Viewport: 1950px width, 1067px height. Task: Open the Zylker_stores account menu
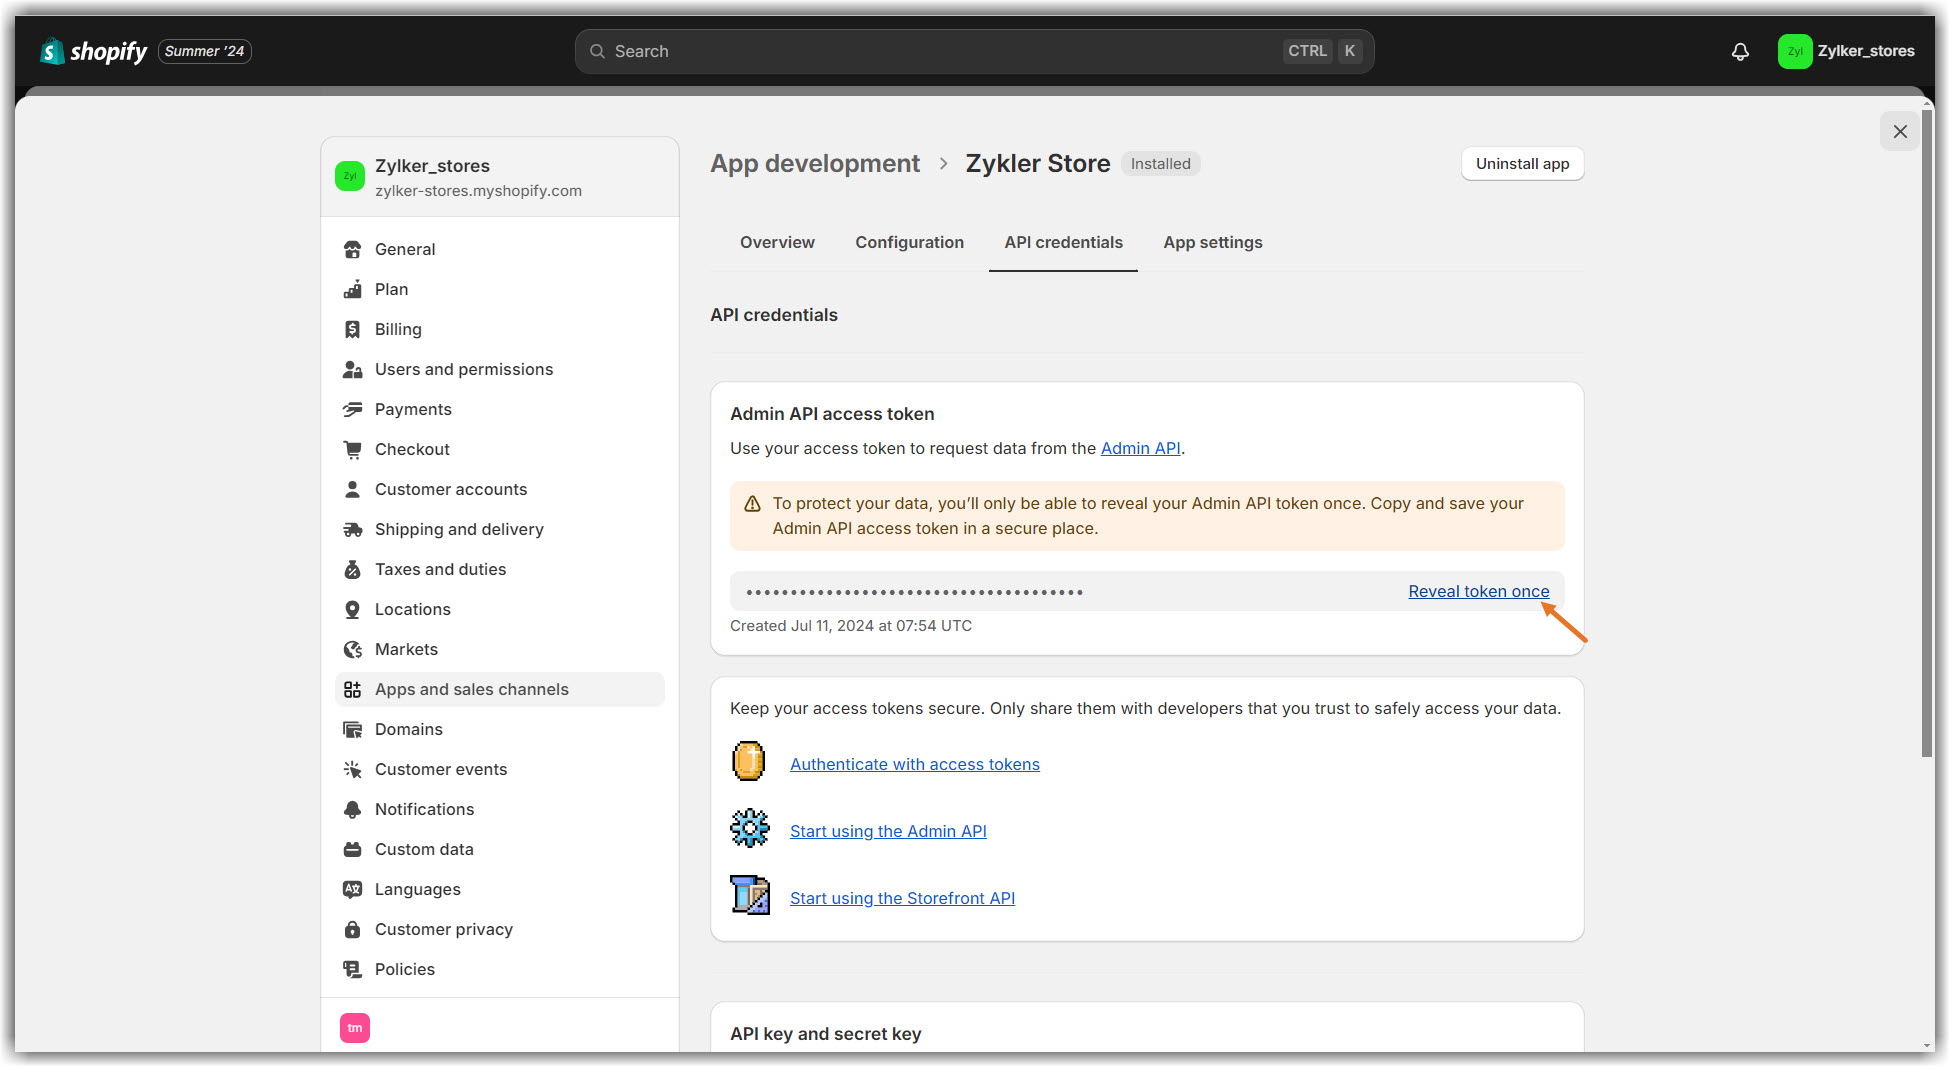[x=1846, y=51]
